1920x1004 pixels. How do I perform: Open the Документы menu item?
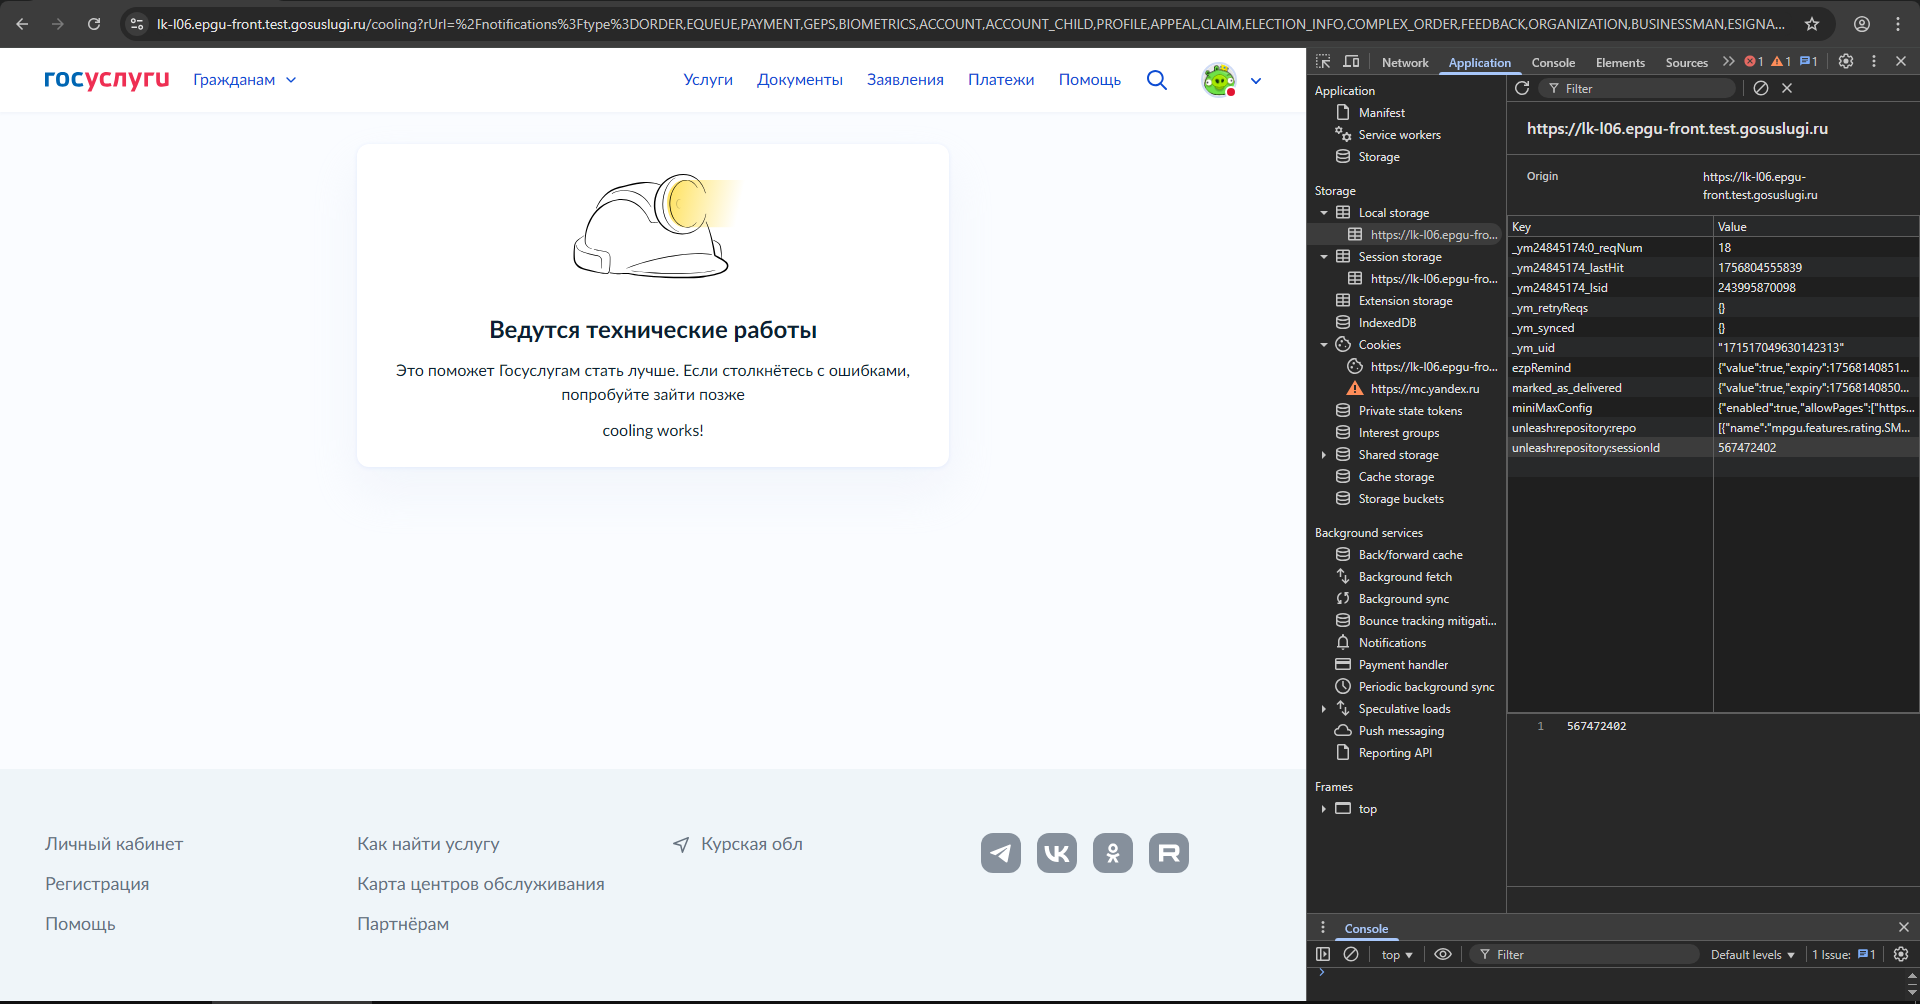click(x=800, y=80)
